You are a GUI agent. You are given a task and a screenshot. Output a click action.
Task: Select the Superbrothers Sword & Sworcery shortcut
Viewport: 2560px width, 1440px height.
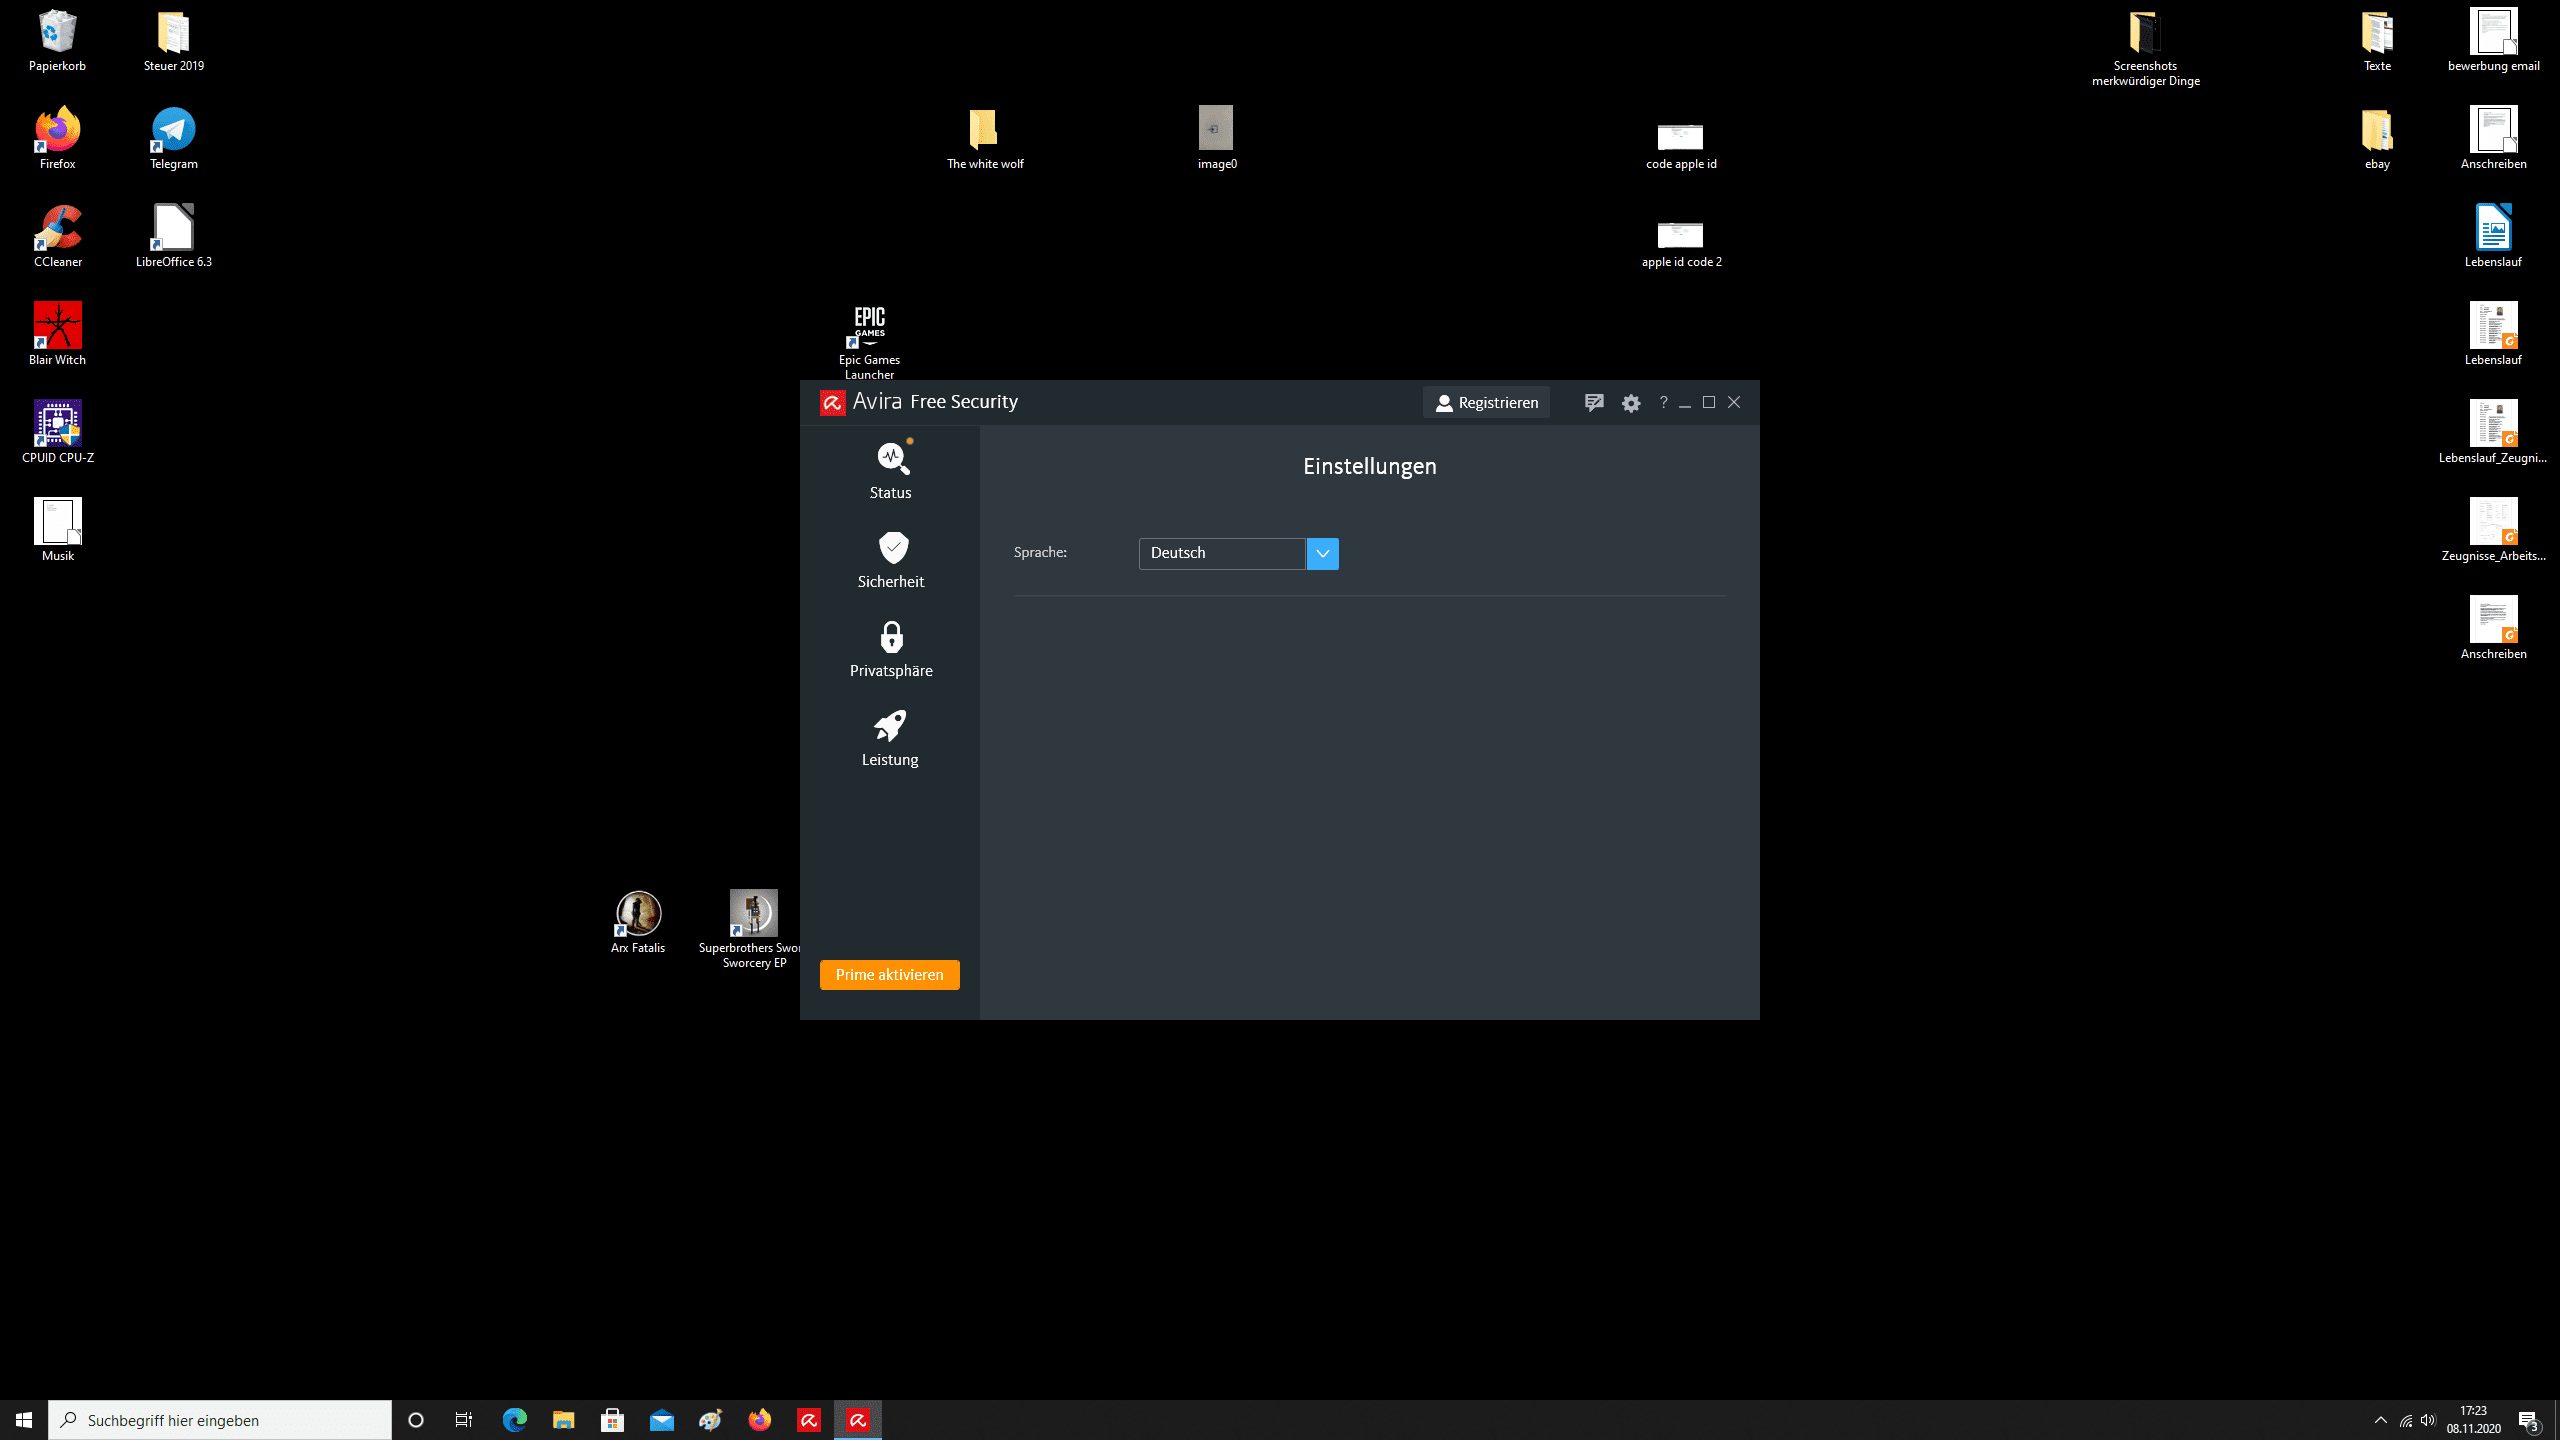(754, 930)
